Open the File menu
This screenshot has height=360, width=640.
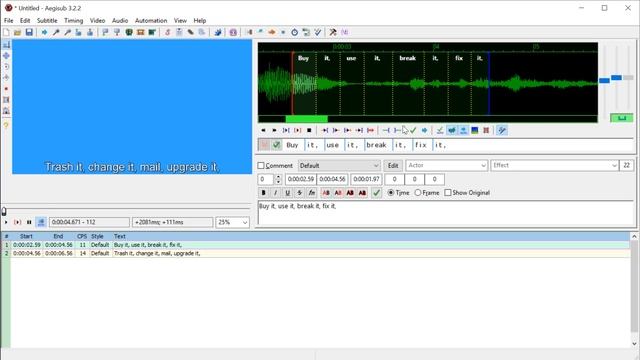9,20
